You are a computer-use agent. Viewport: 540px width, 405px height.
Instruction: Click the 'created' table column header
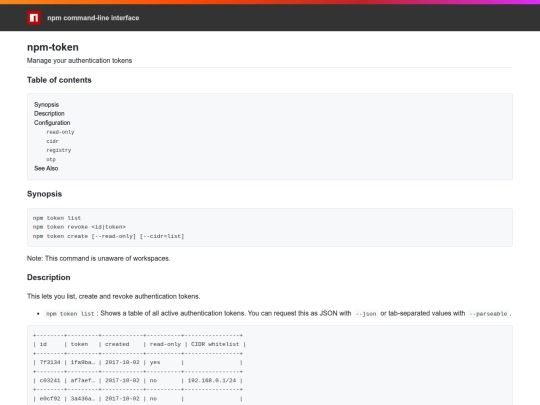click(117, 344)
